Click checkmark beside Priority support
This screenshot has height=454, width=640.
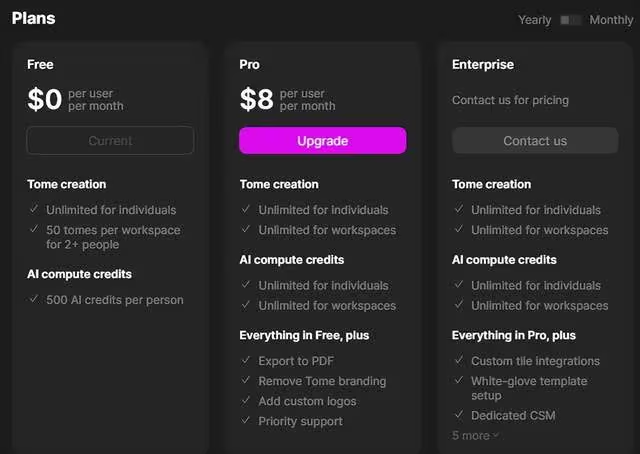[247, 421]
